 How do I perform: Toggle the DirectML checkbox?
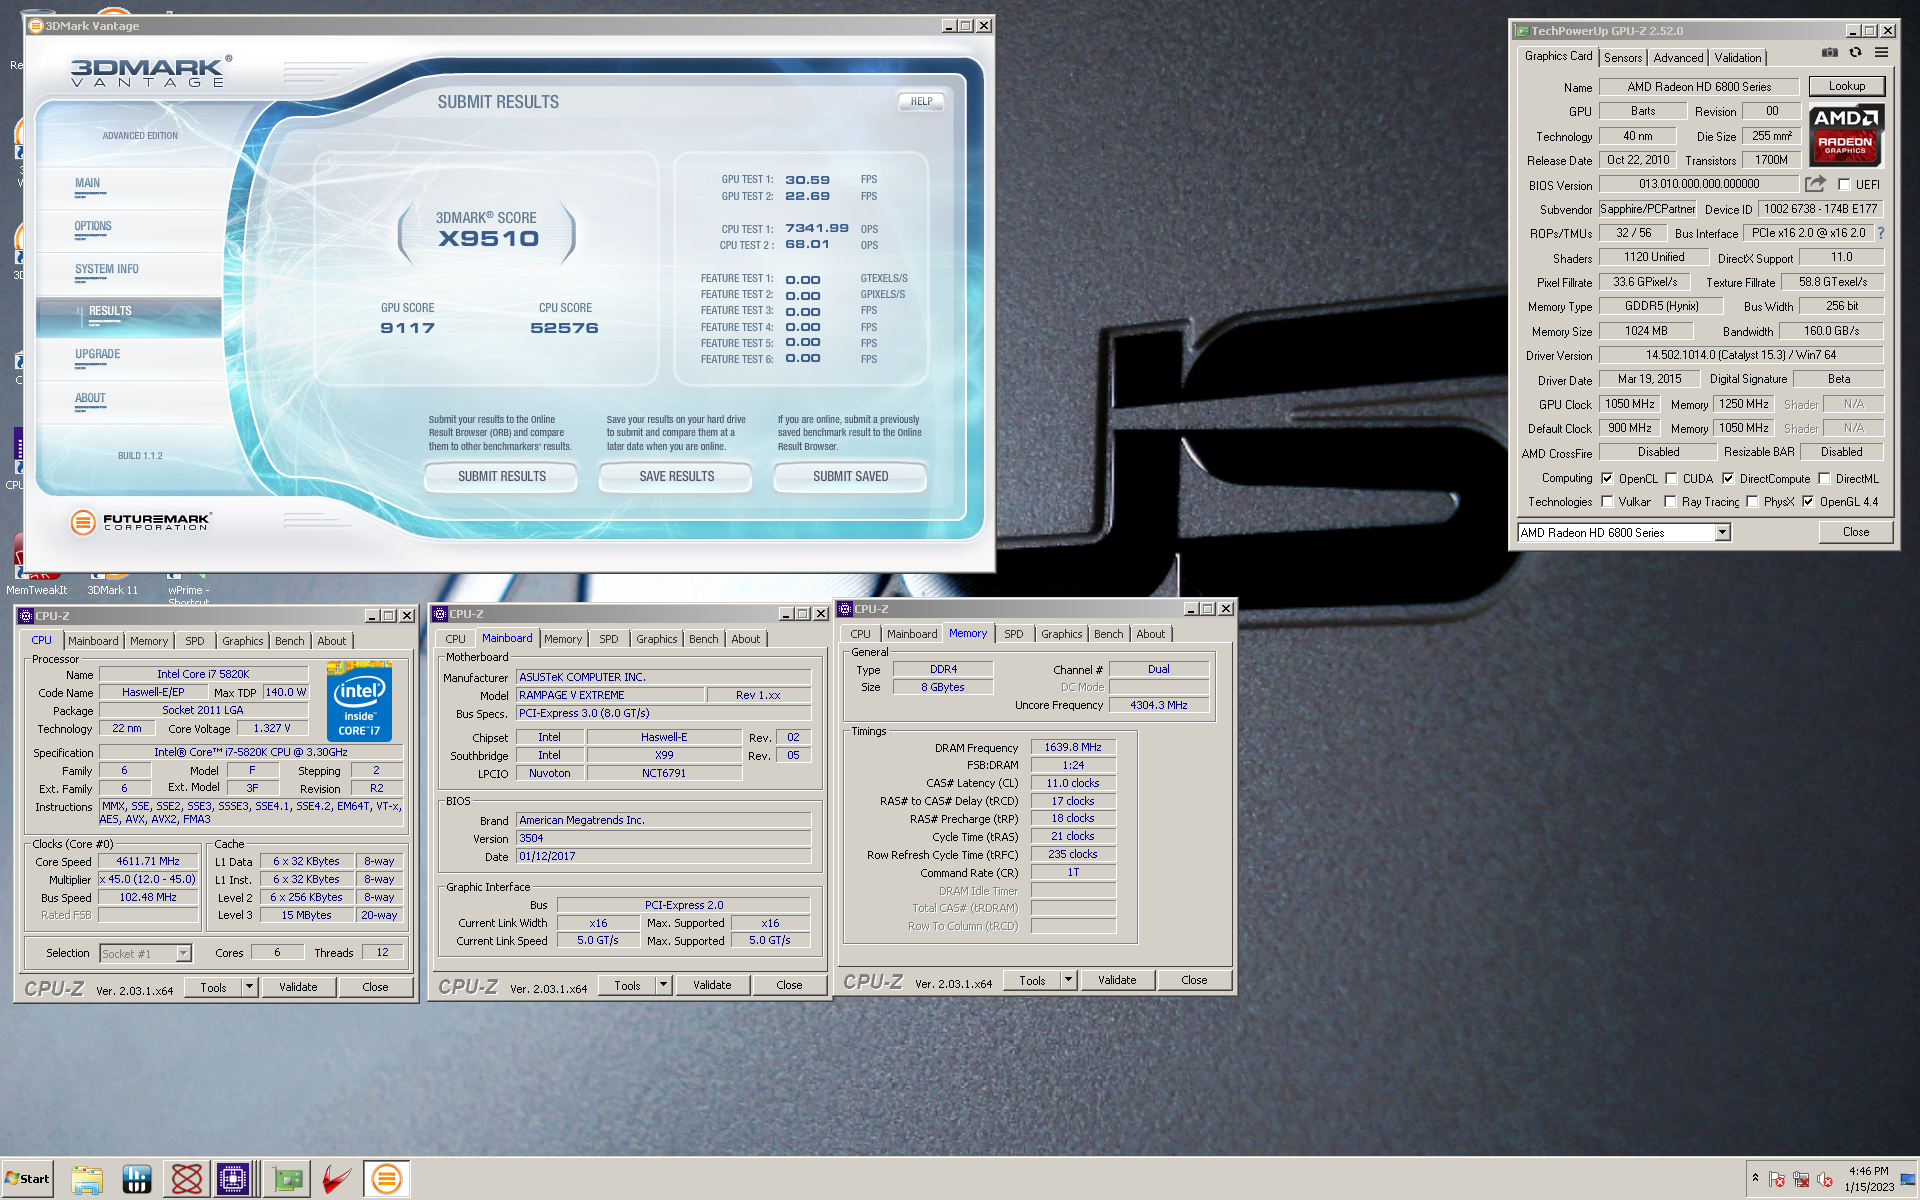click(x=1824, y=478)
